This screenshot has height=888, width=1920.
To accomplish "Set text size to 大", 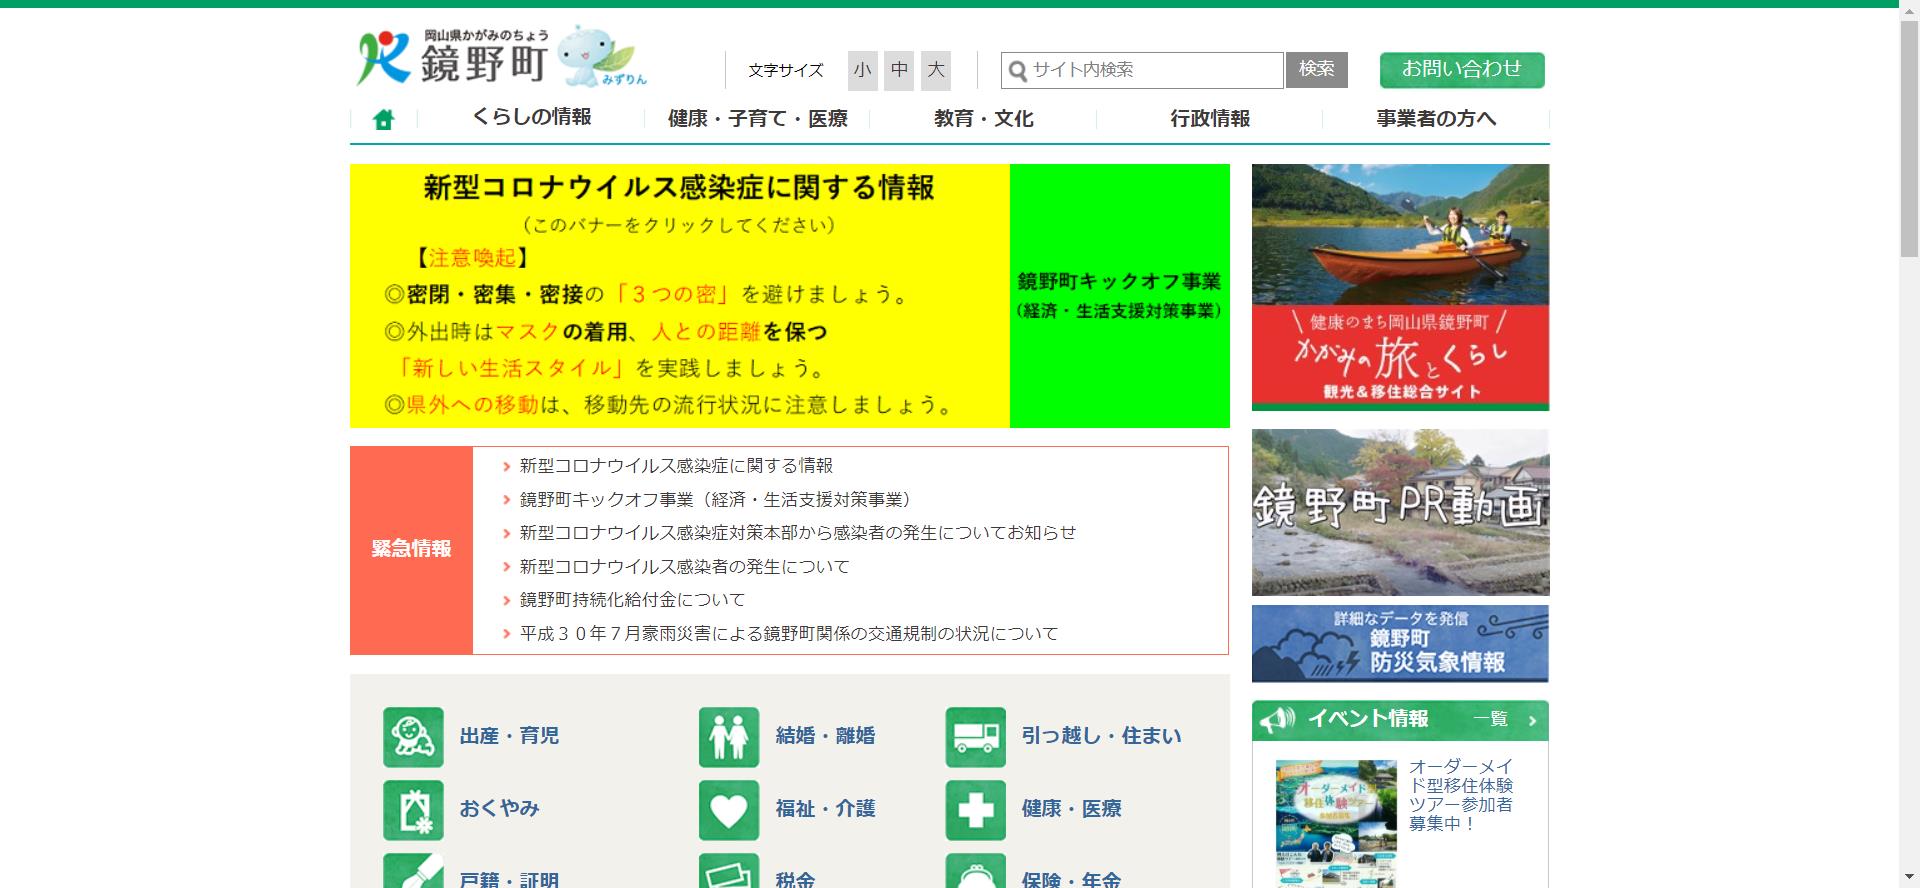I will [x=936, y=70].
